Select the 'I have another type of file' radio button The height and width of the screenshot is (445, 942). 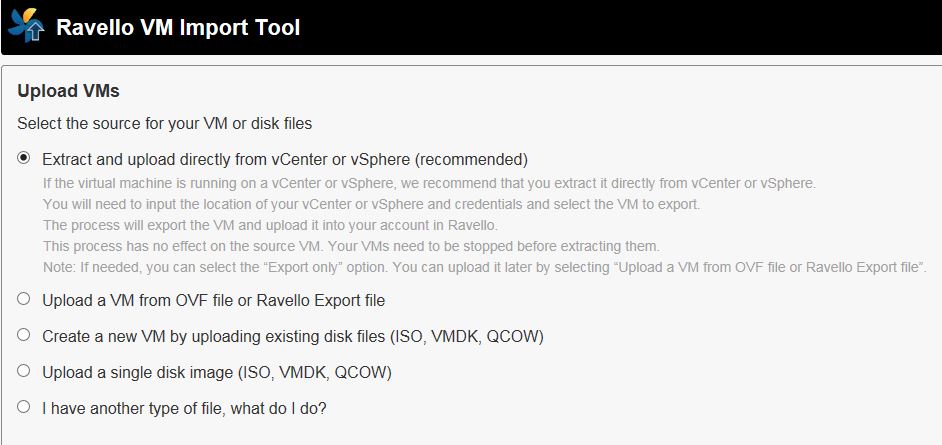23,407
